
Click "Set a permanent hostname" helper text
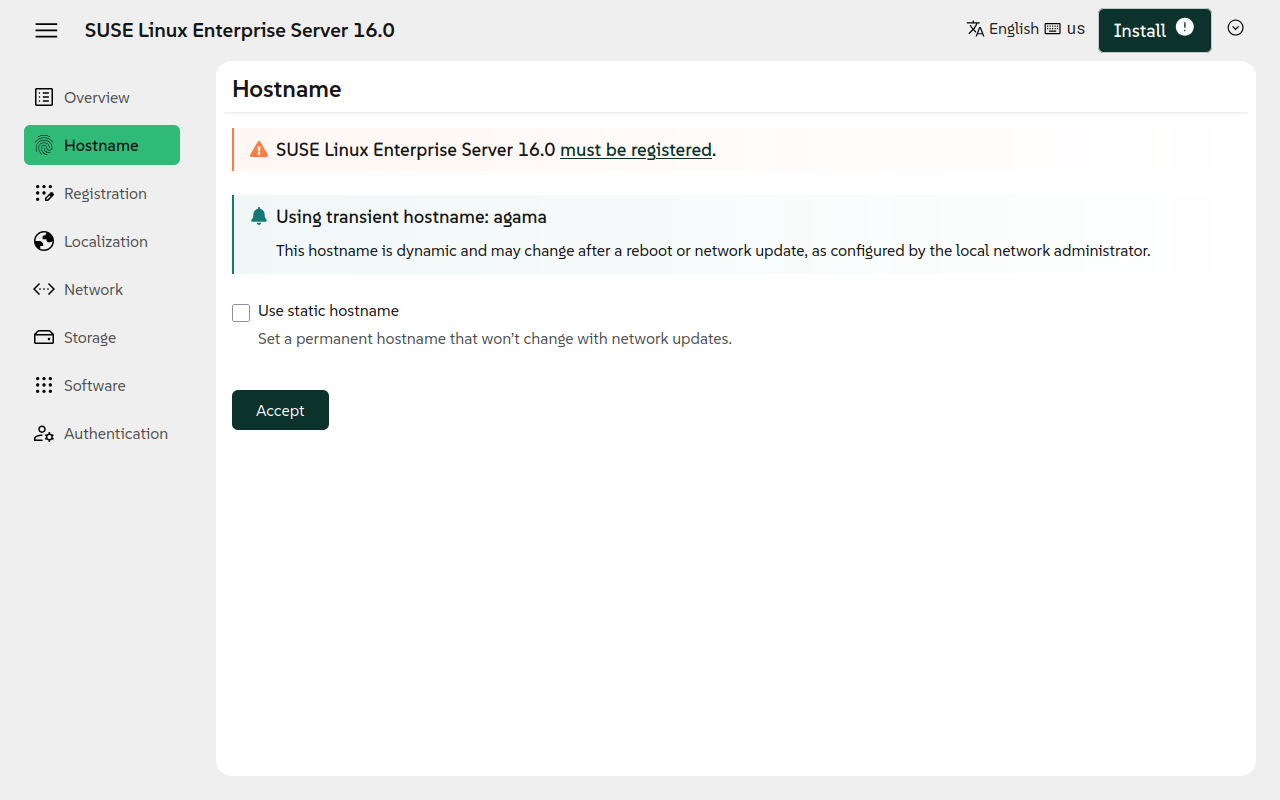pyautogui.click(x=495, y=339)
